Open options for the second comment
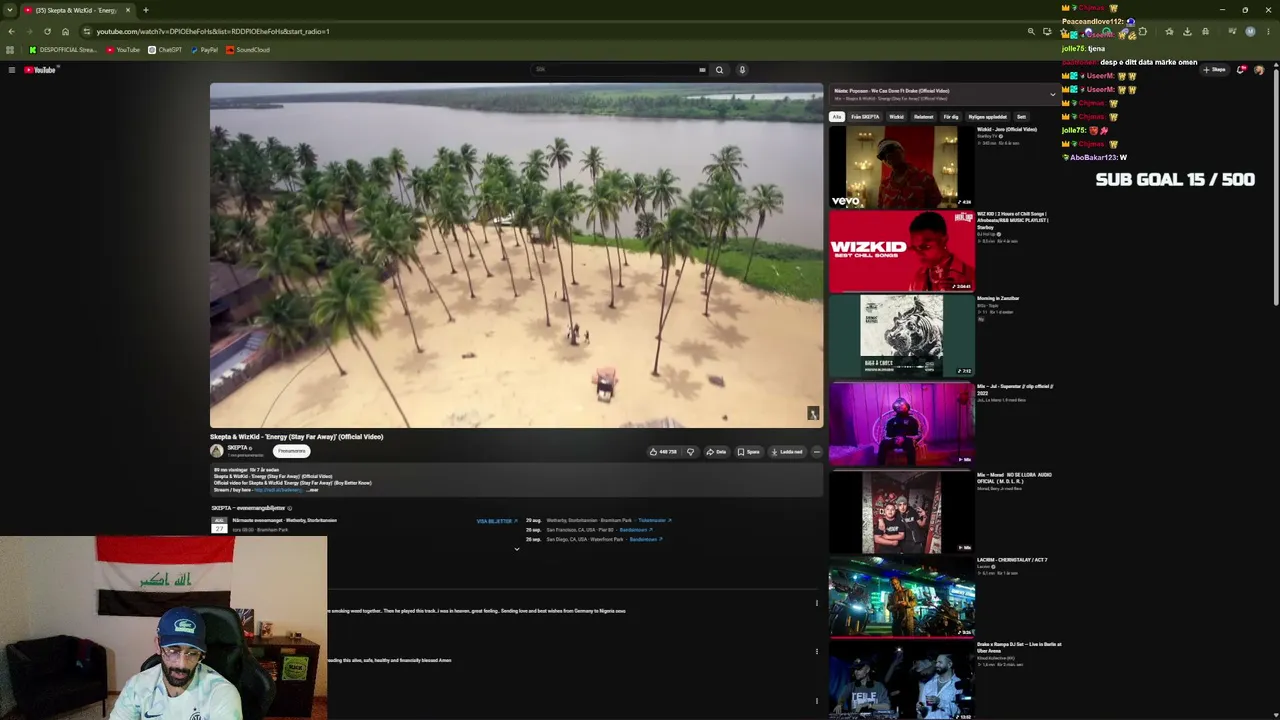This screenshot has height=720, width=1280. tap(816, 652)
